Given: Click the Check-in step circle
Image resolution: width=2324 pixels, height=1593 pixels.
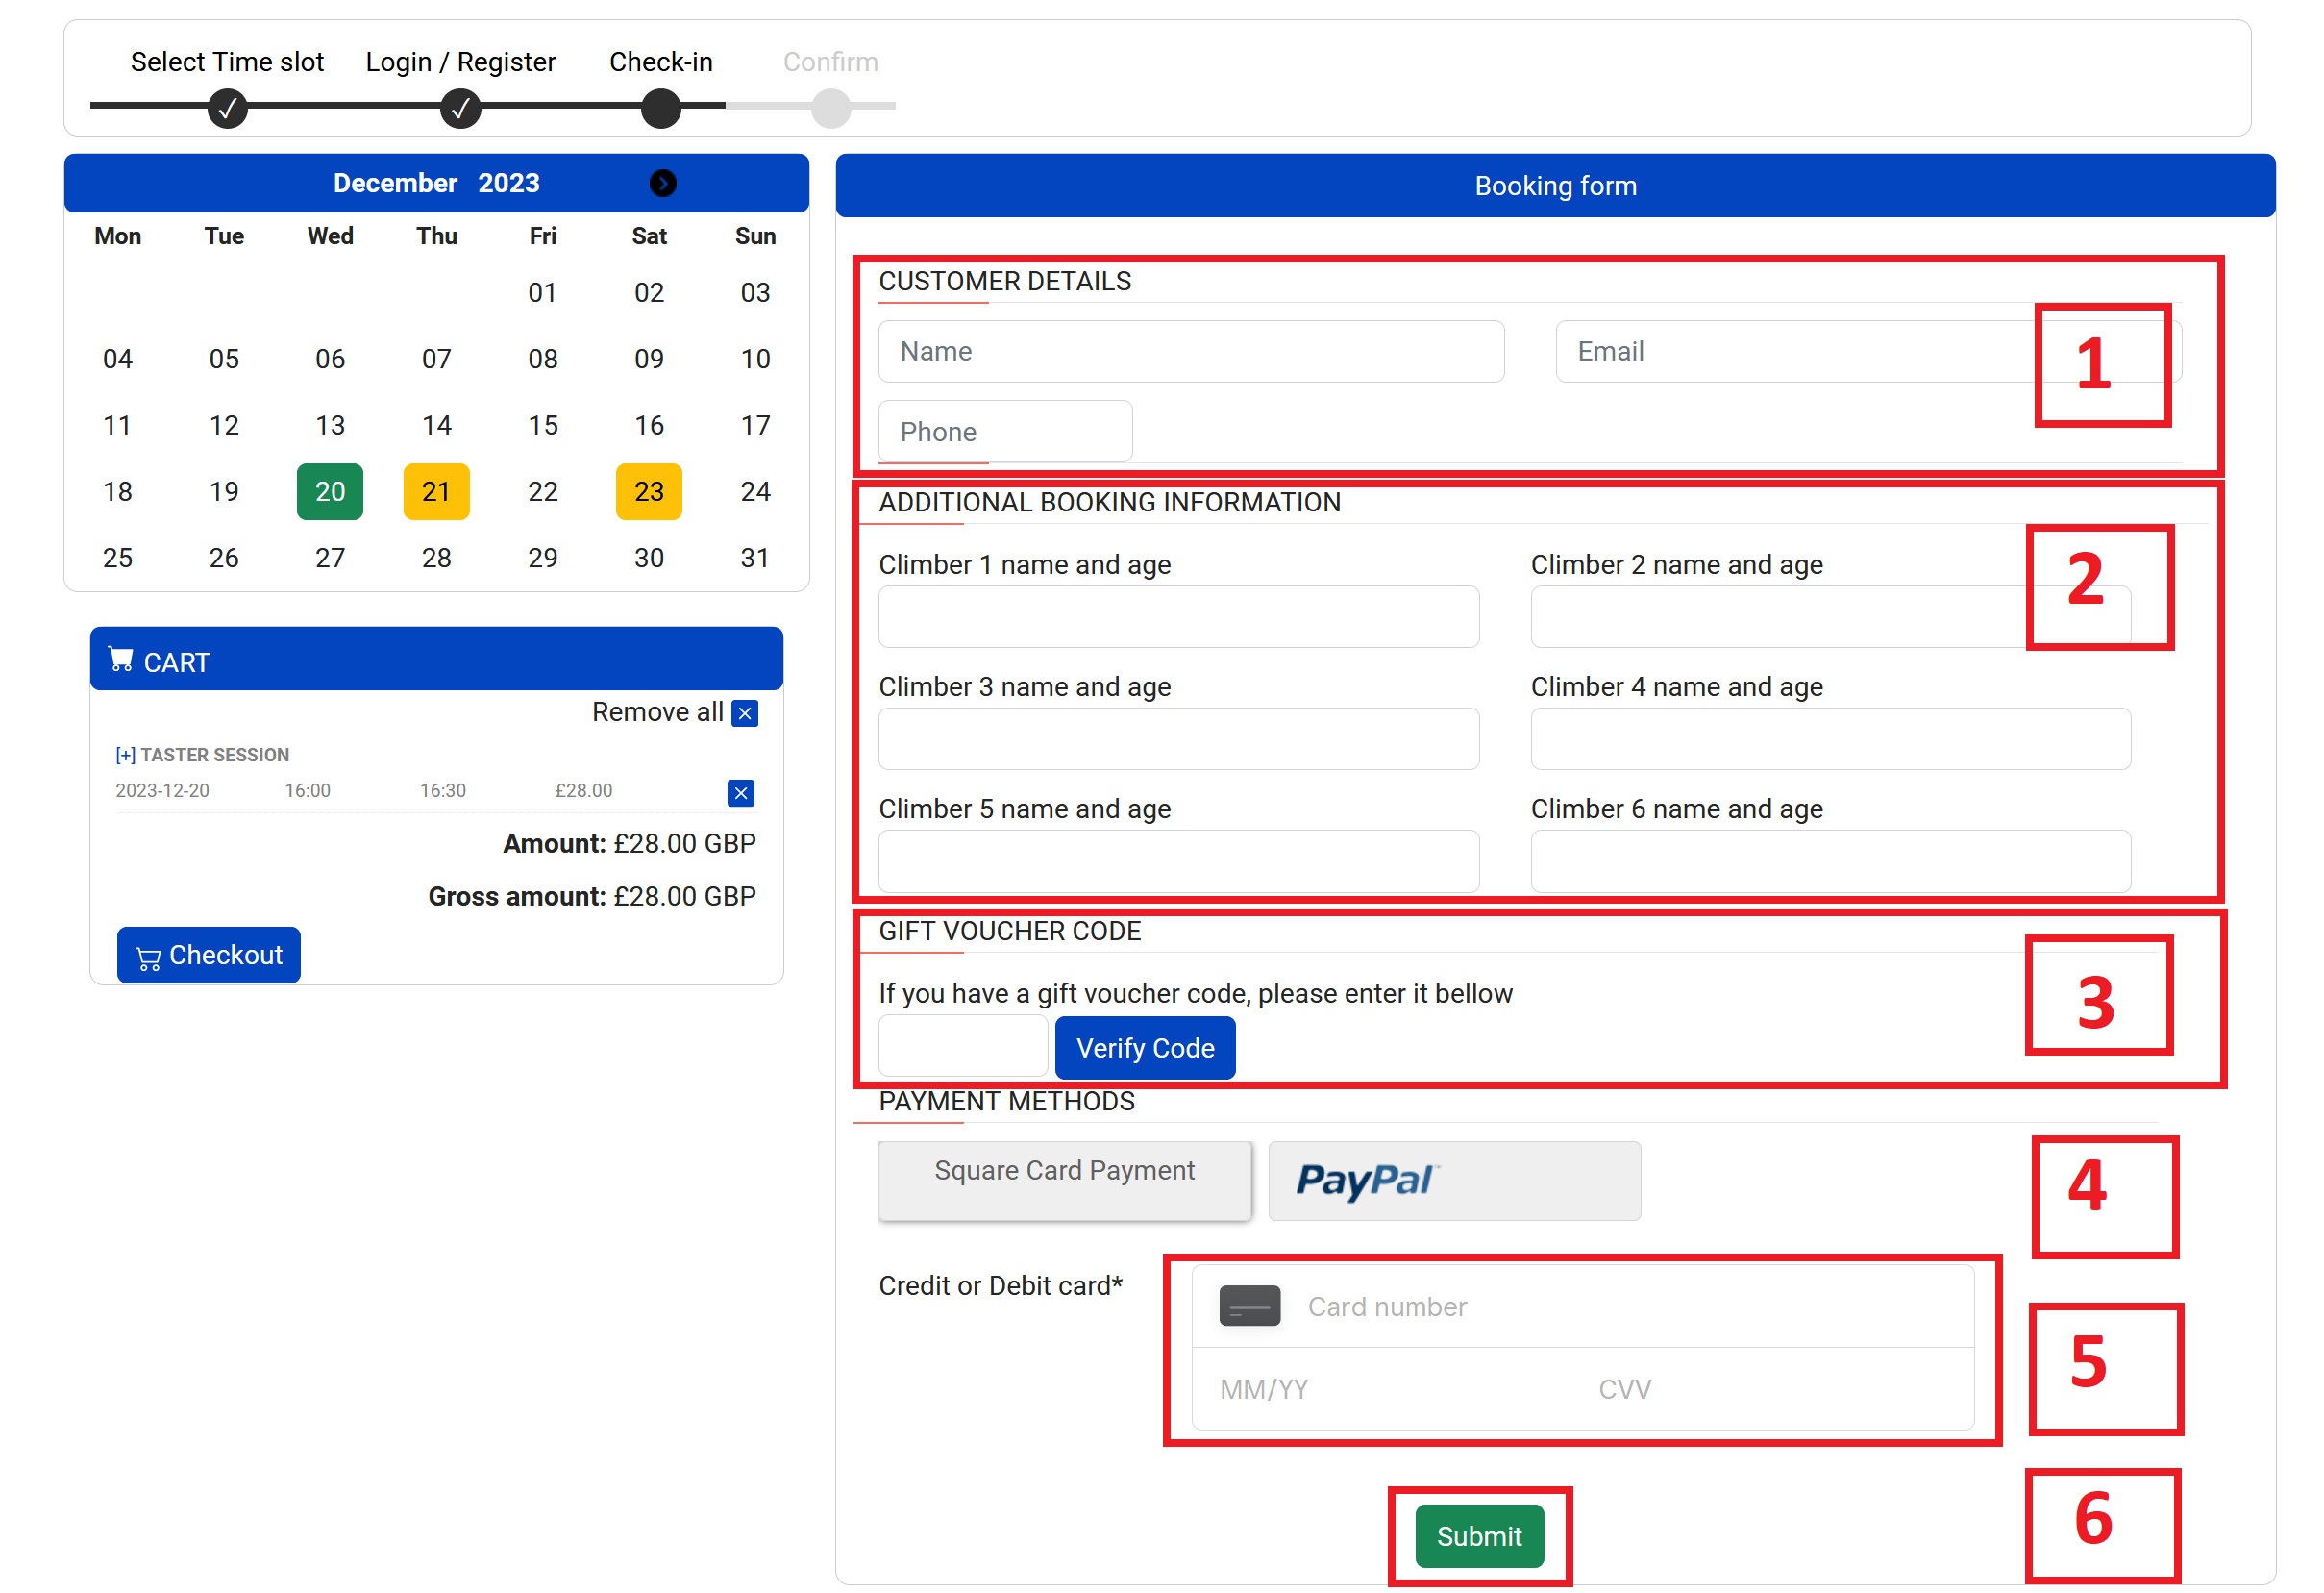Looking at the screenshot, I should click(x=660, y=108).
